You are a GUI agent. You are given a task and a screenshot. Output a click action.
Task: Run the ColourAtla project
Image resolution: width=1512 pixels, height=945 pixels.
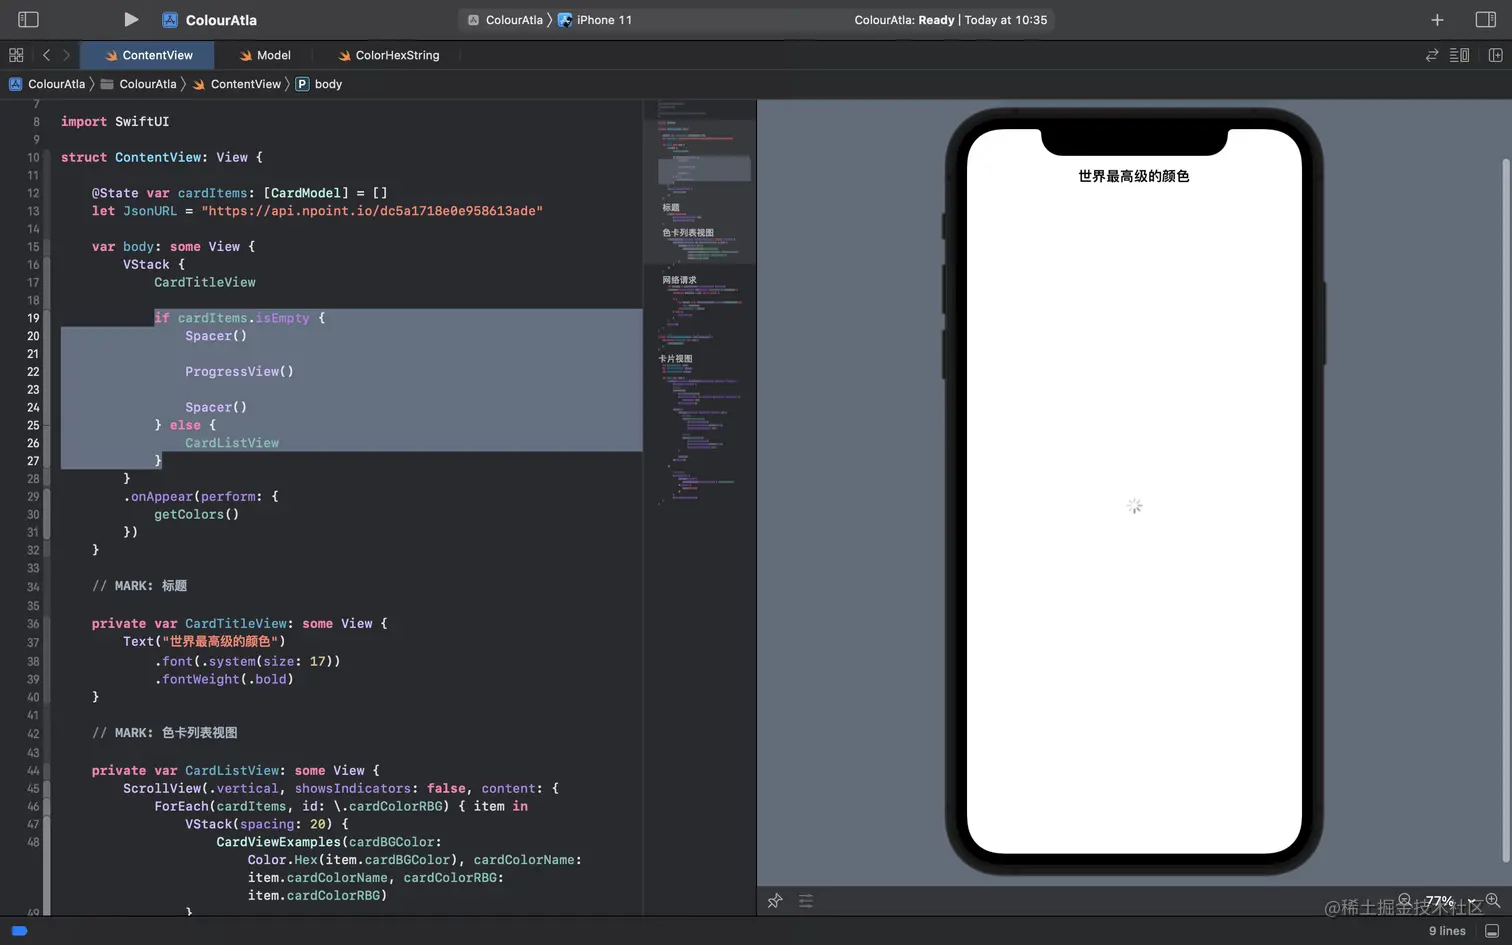(x=130, y=19)
